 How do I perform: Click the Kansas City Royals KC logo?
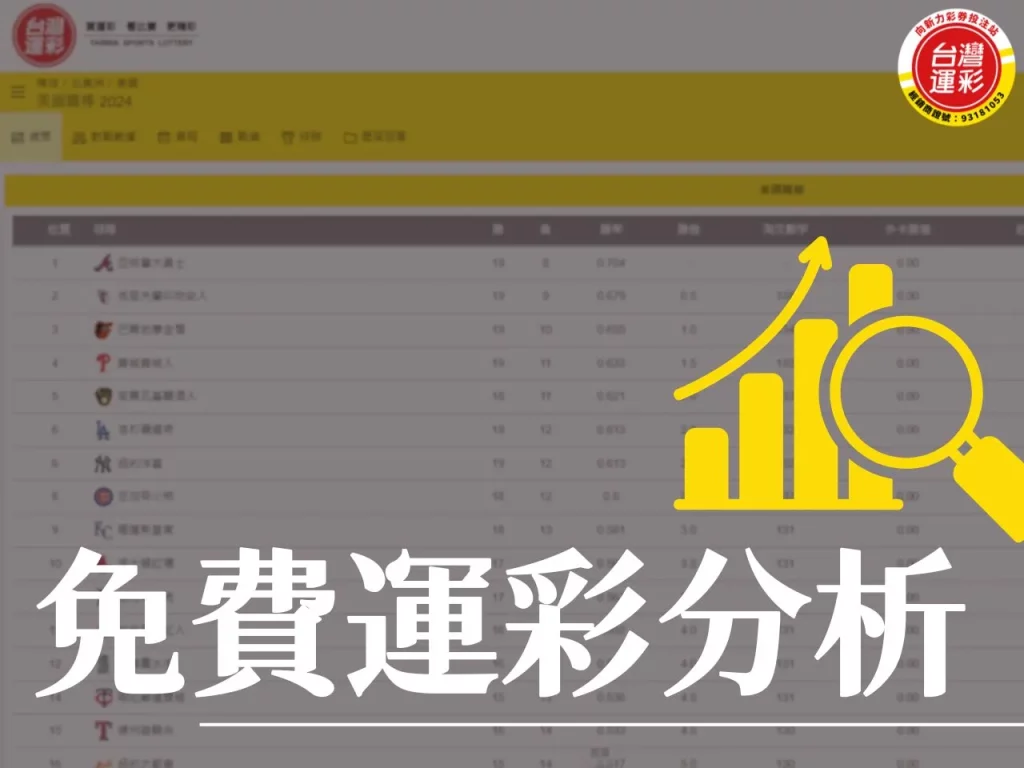[103, 530]
